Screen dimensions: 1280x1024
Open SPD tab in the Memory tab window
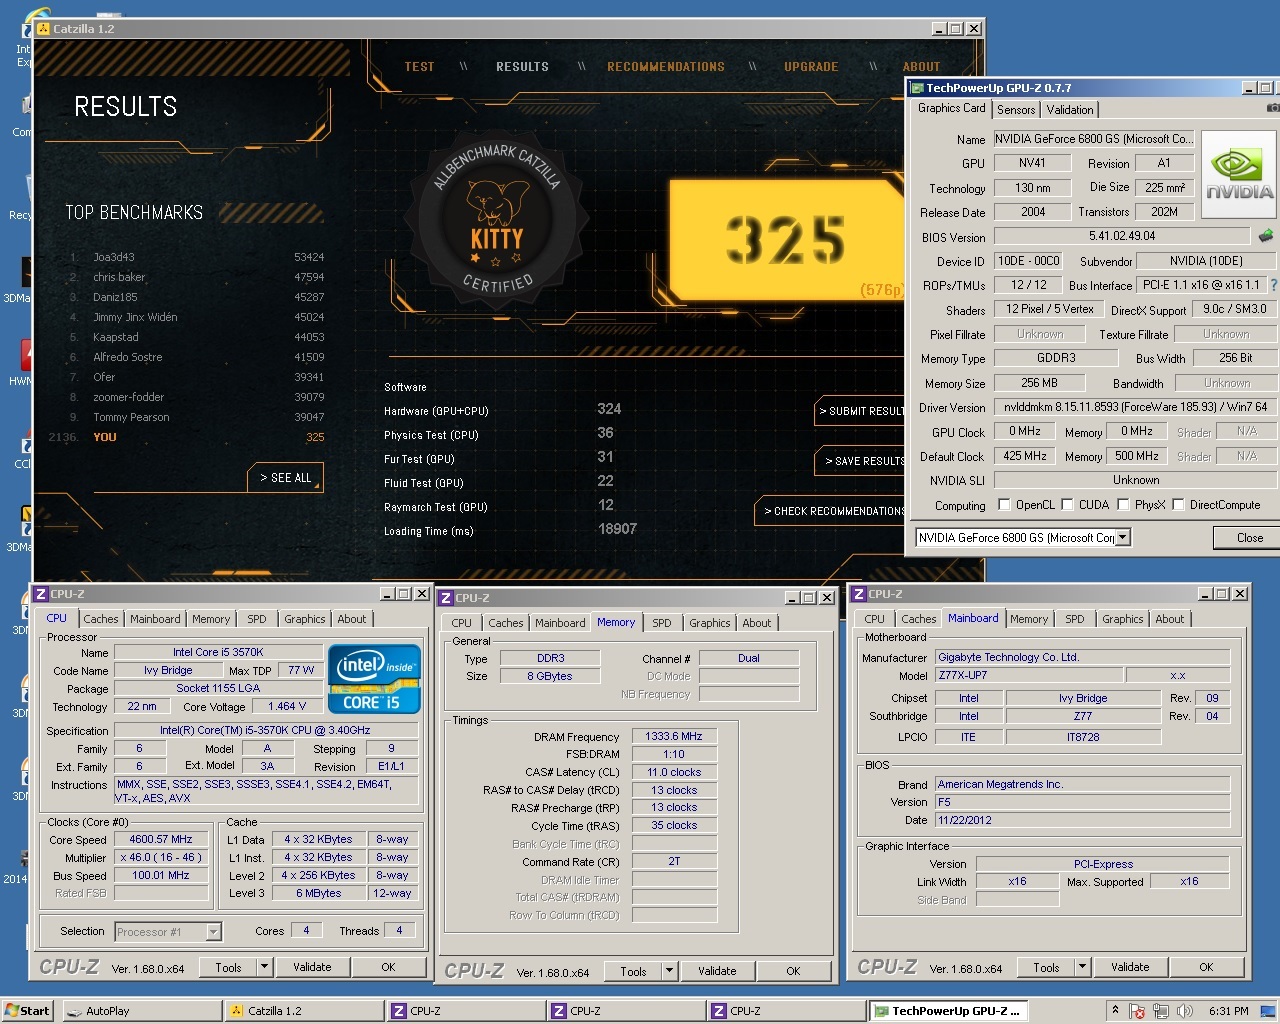pyautogui.click(x=662, y=623)
